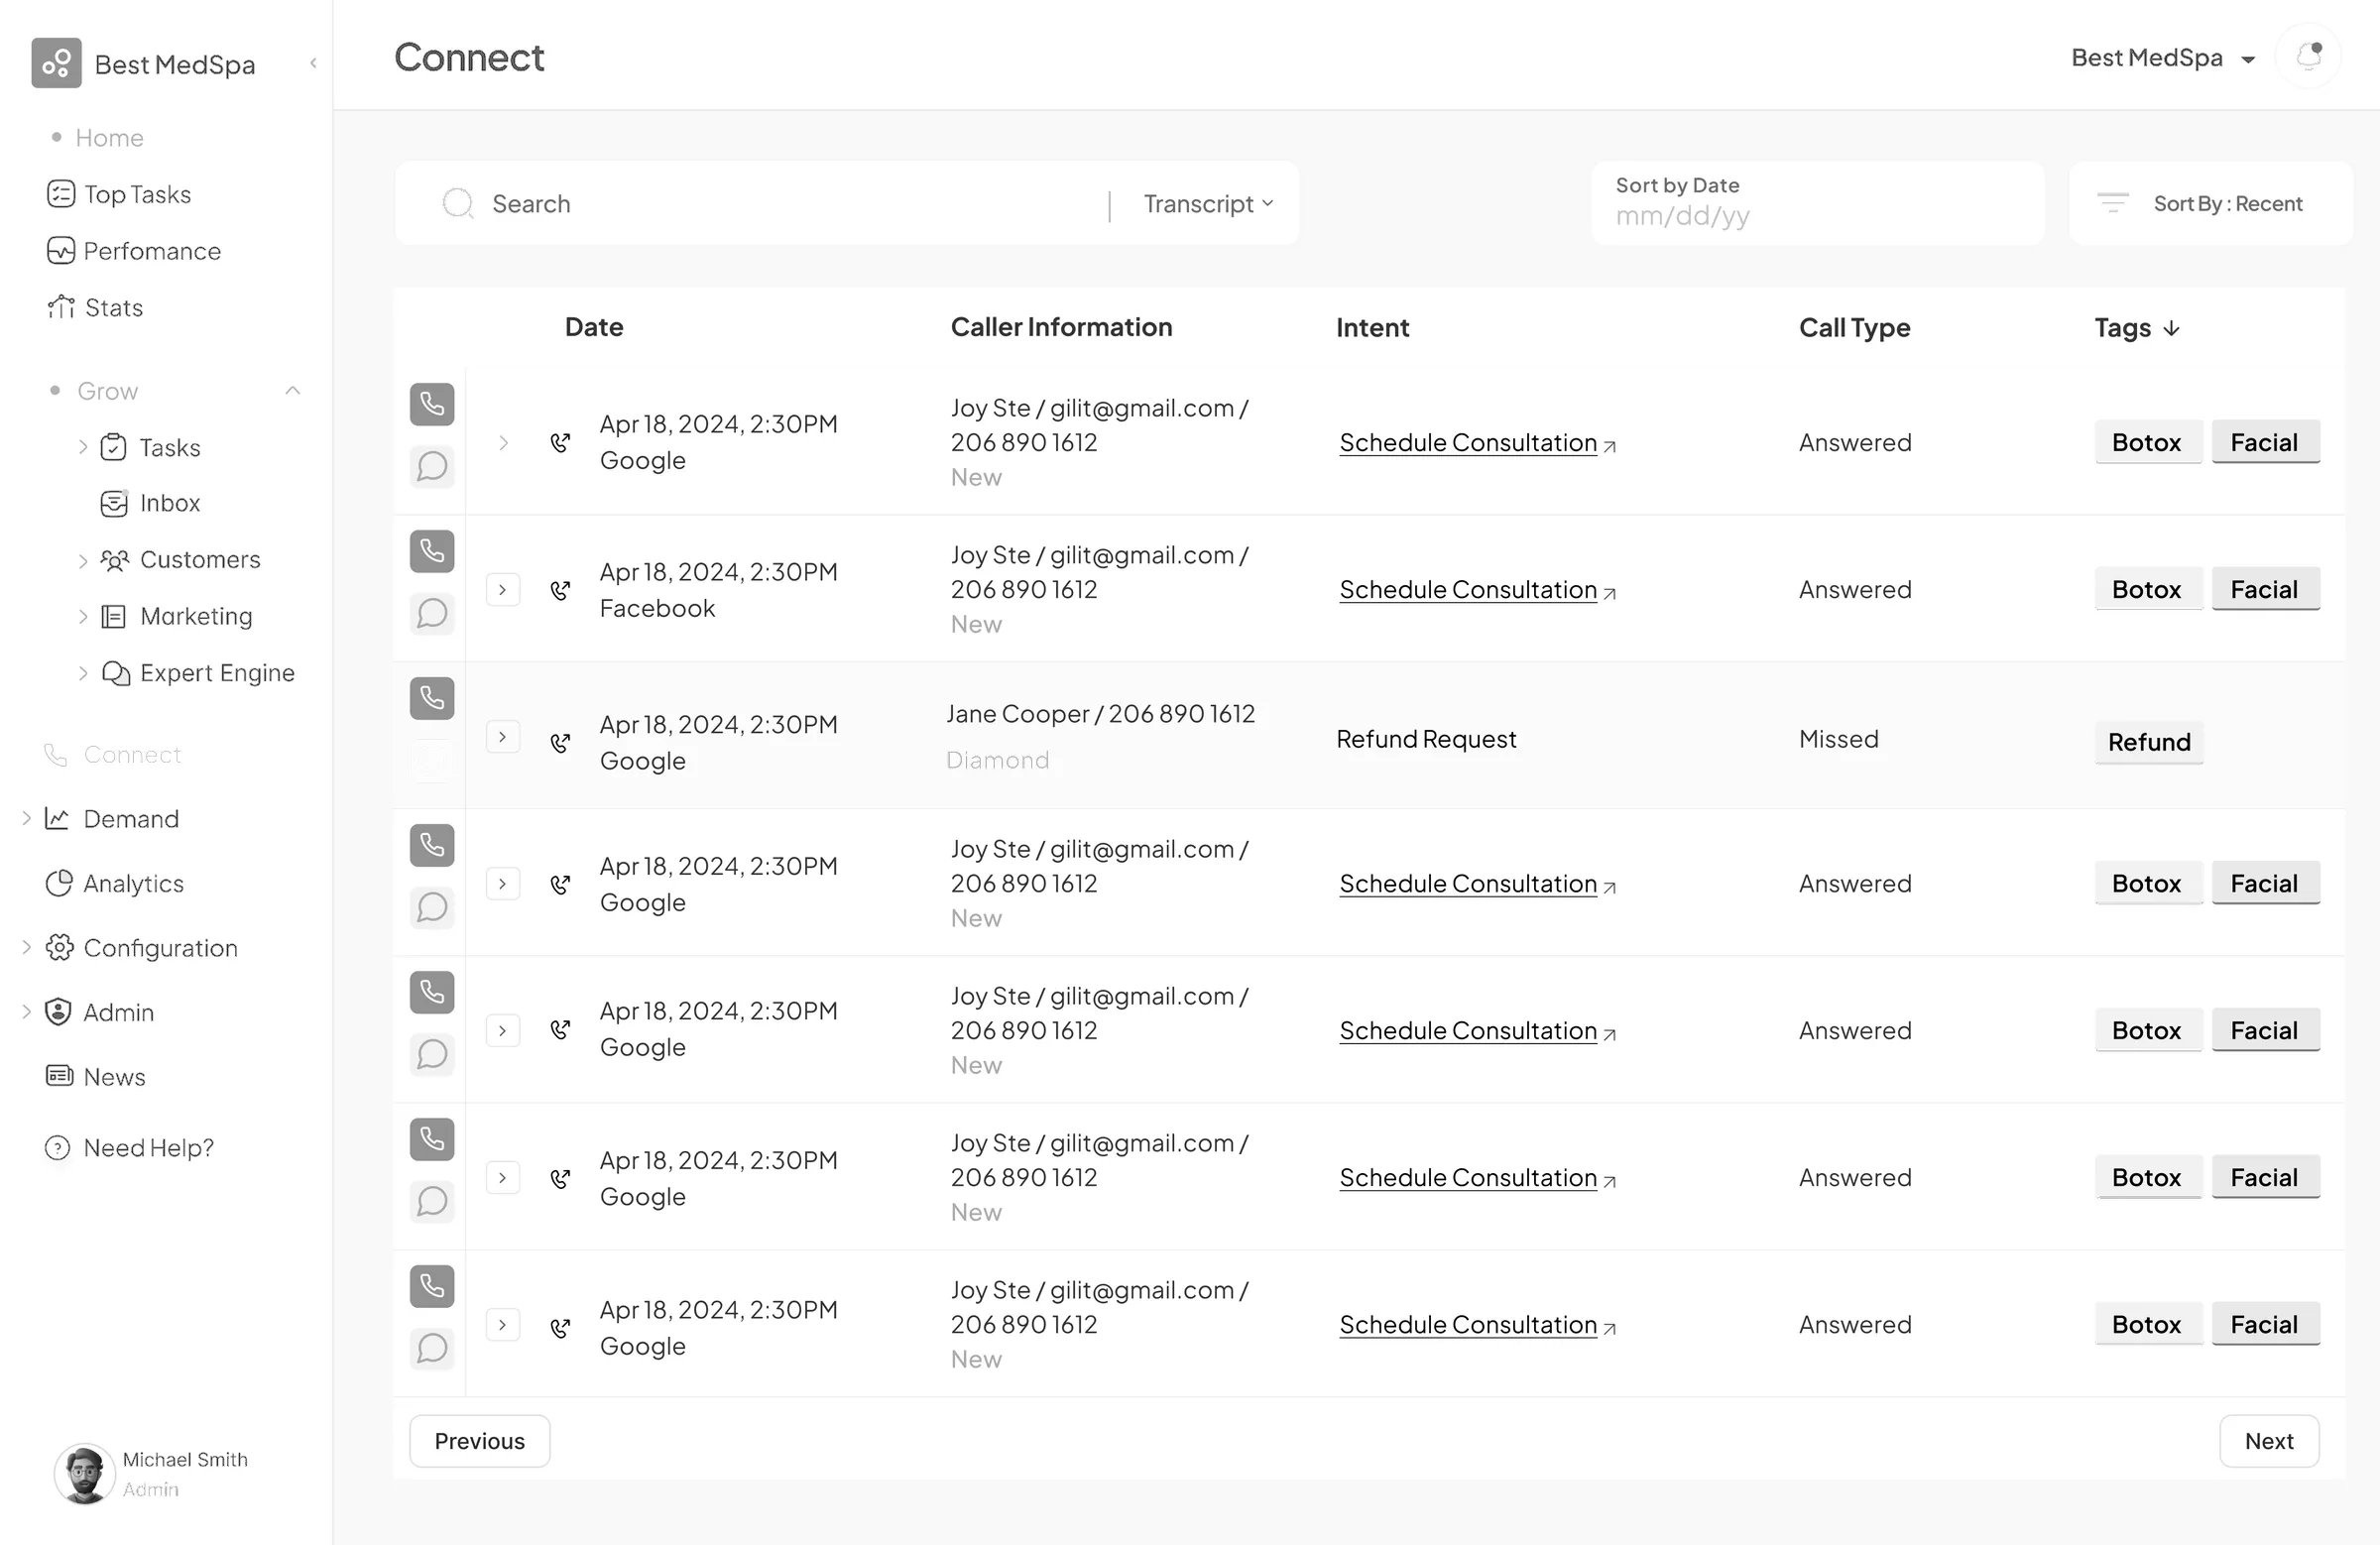Viewport: 2380px width, 1545px height.
Task: Click the Sort by Date field
Action: 1817,203
